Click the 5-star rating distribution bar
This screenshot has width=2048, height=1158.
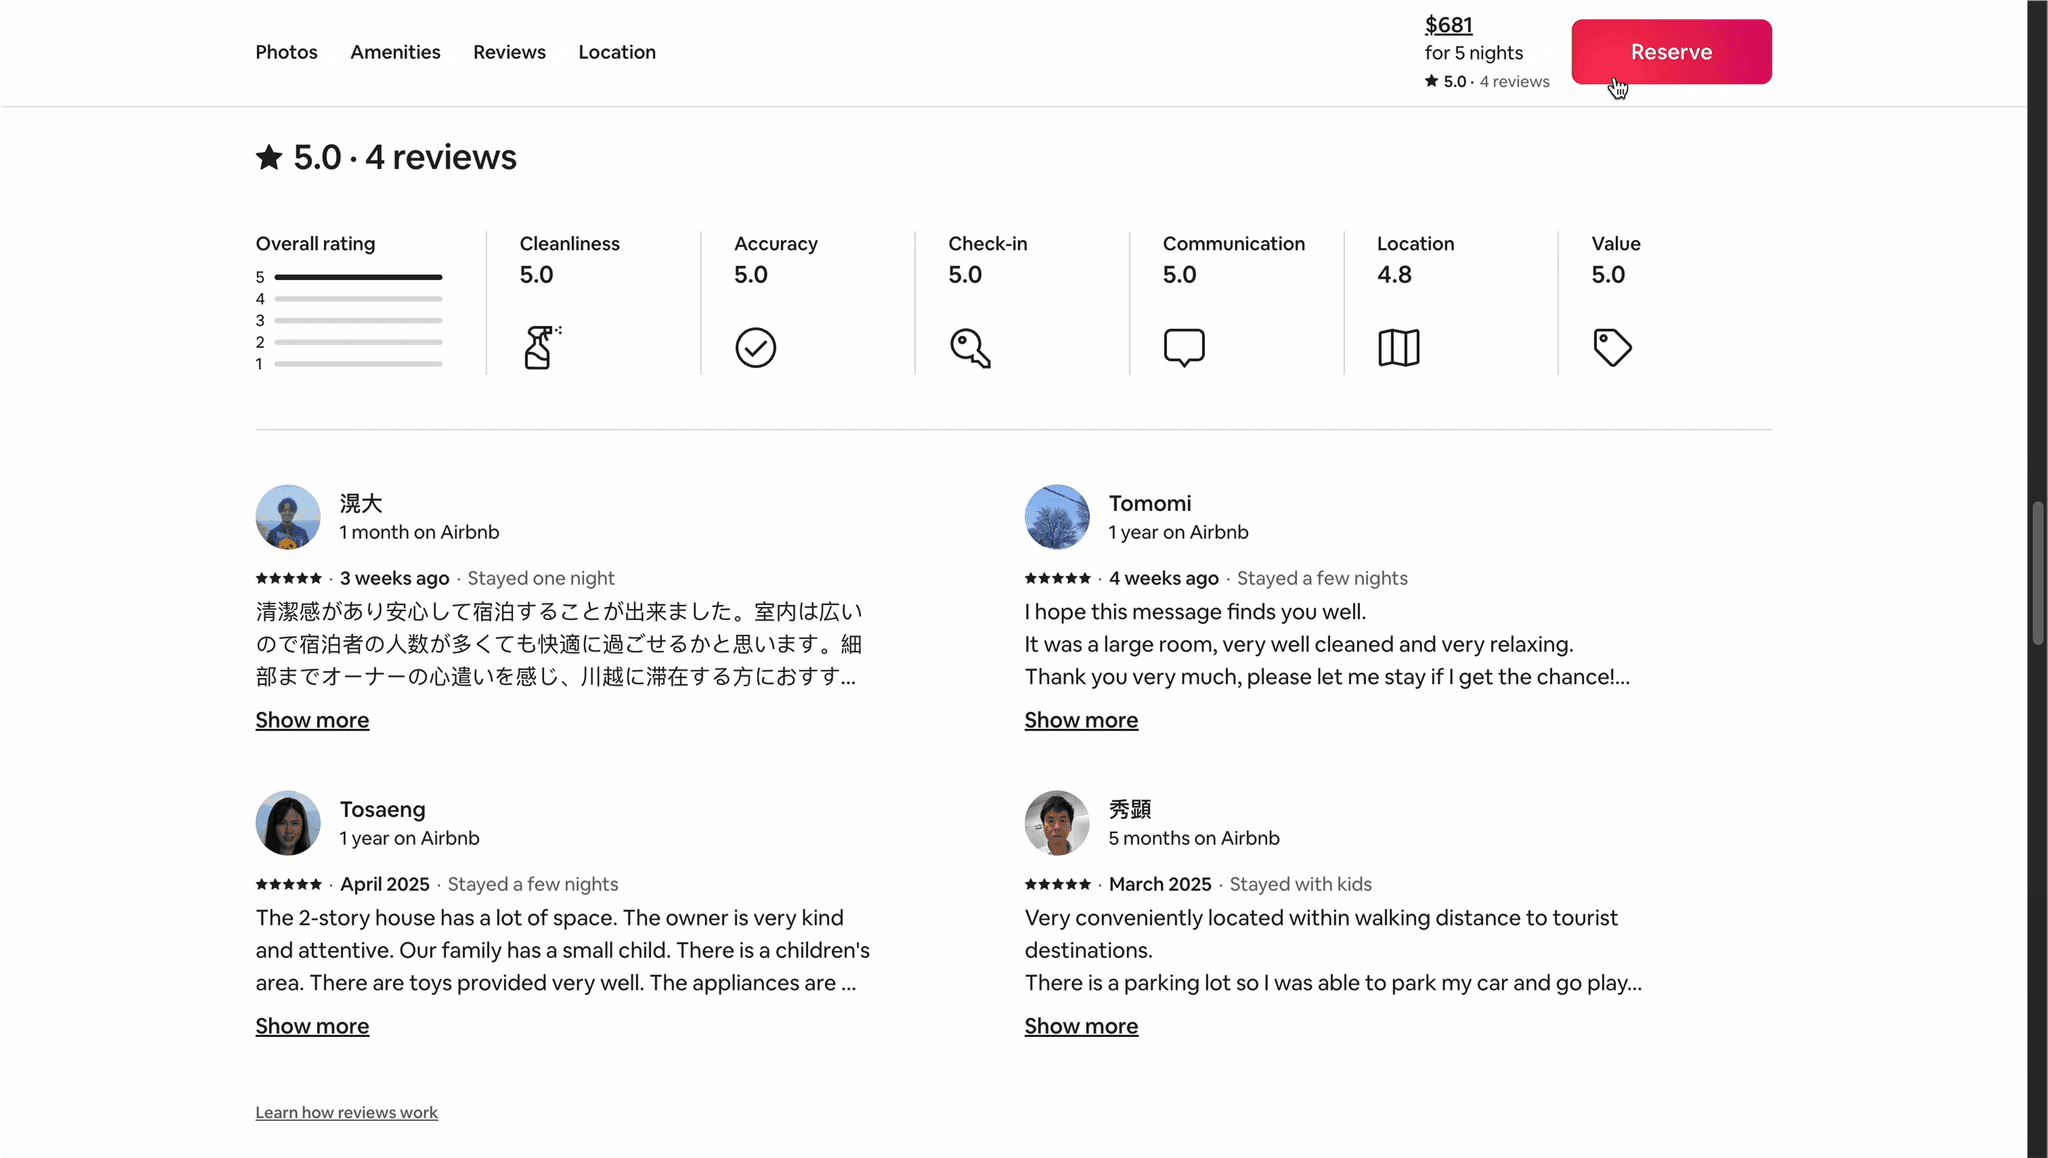click(358, 276)
